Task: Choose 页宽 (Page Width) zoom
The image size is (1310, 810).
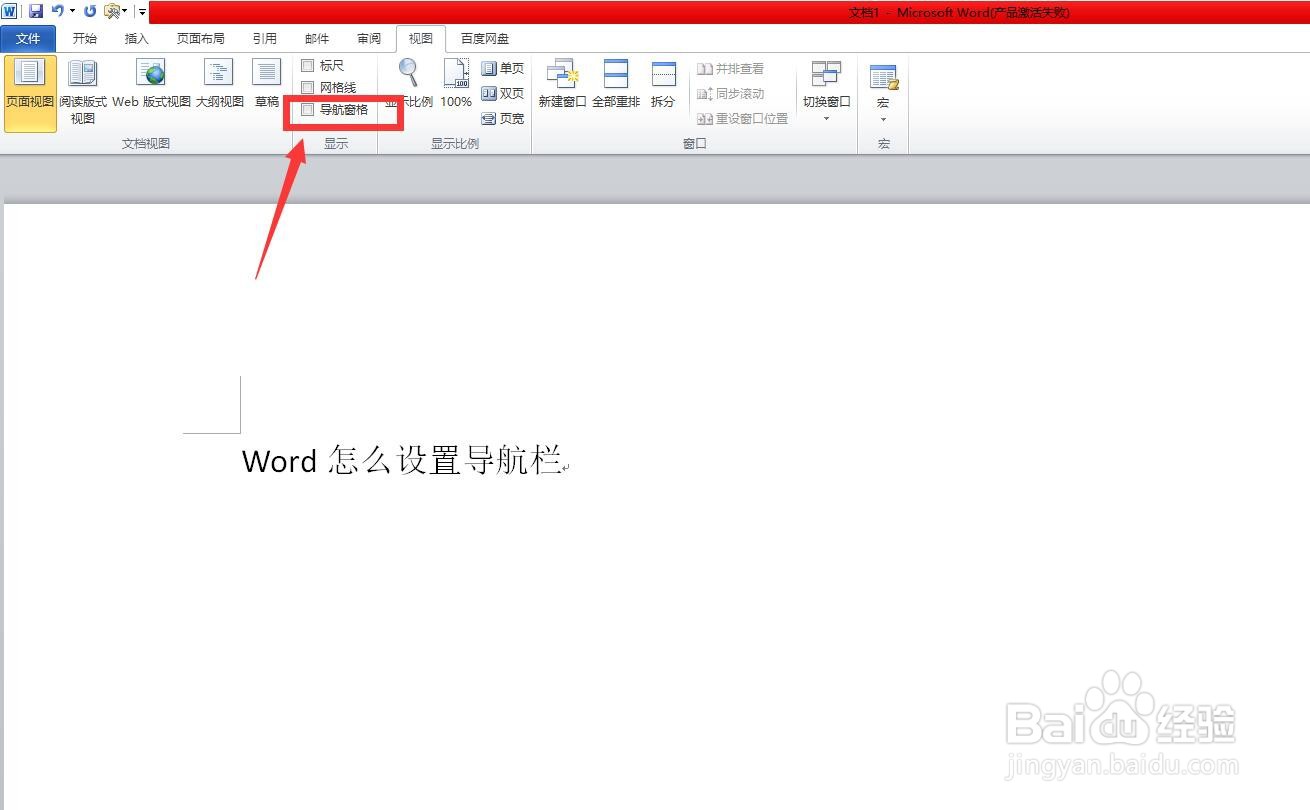Action: pos(502,118)
